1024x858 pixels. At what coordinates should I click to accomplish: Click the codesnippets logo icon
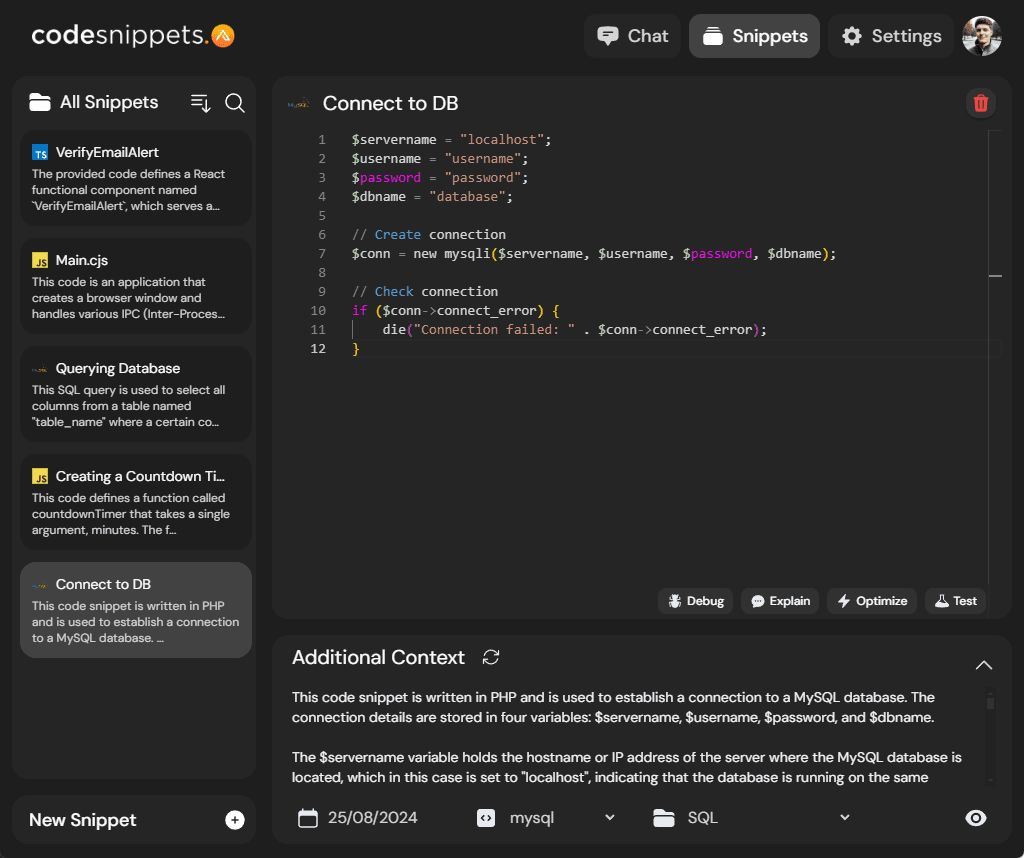coord(223,35)
